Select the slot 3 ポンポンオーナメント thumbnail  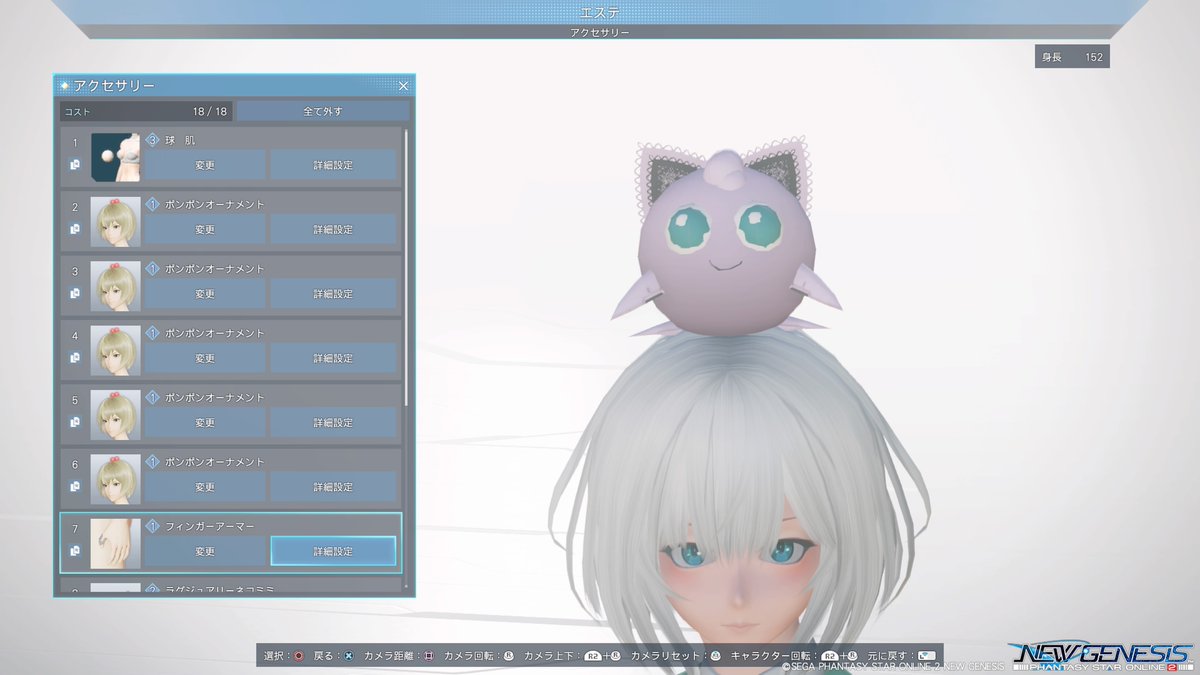[x=115, y=286]
